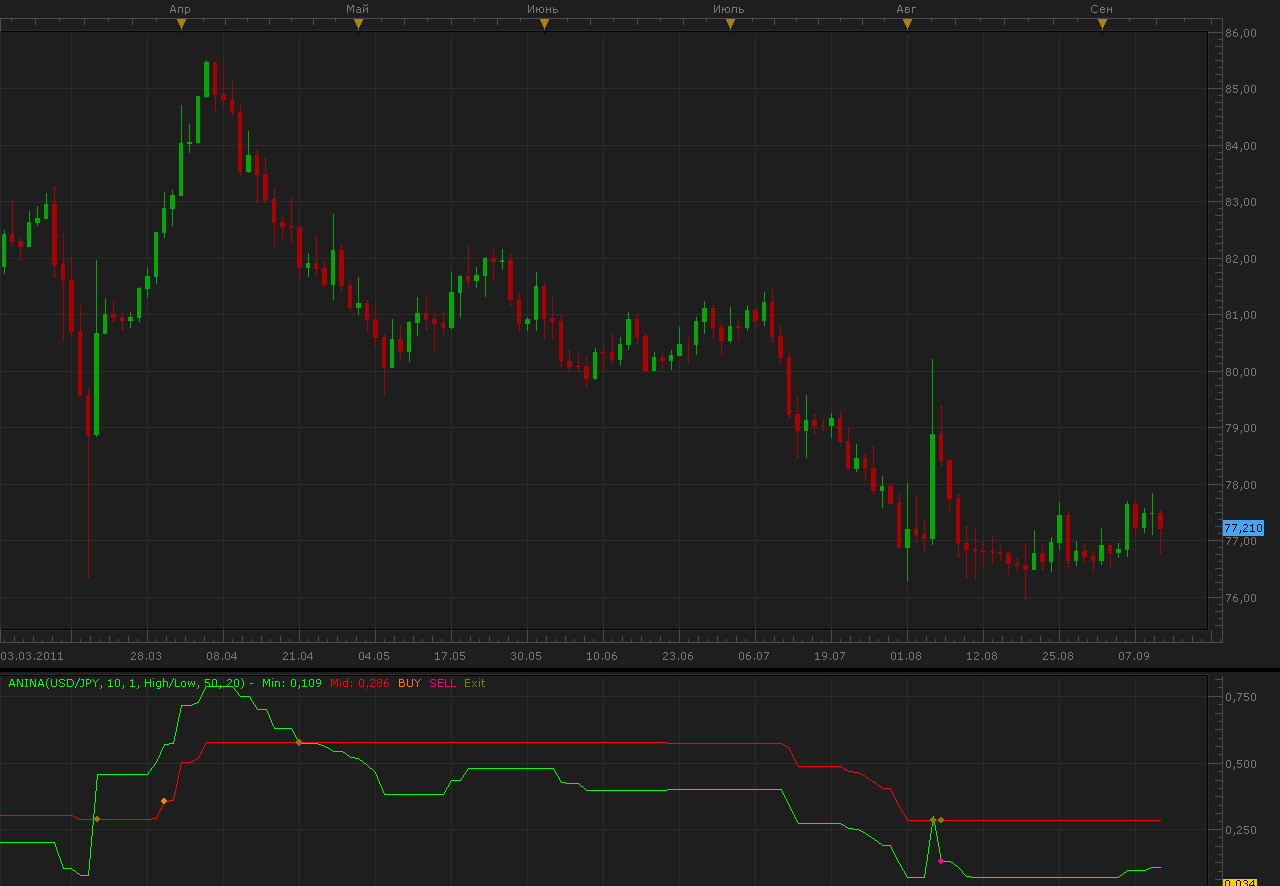Click the date label 23.06
This screenshot has height=886, width=1280.
coord(678,656)
